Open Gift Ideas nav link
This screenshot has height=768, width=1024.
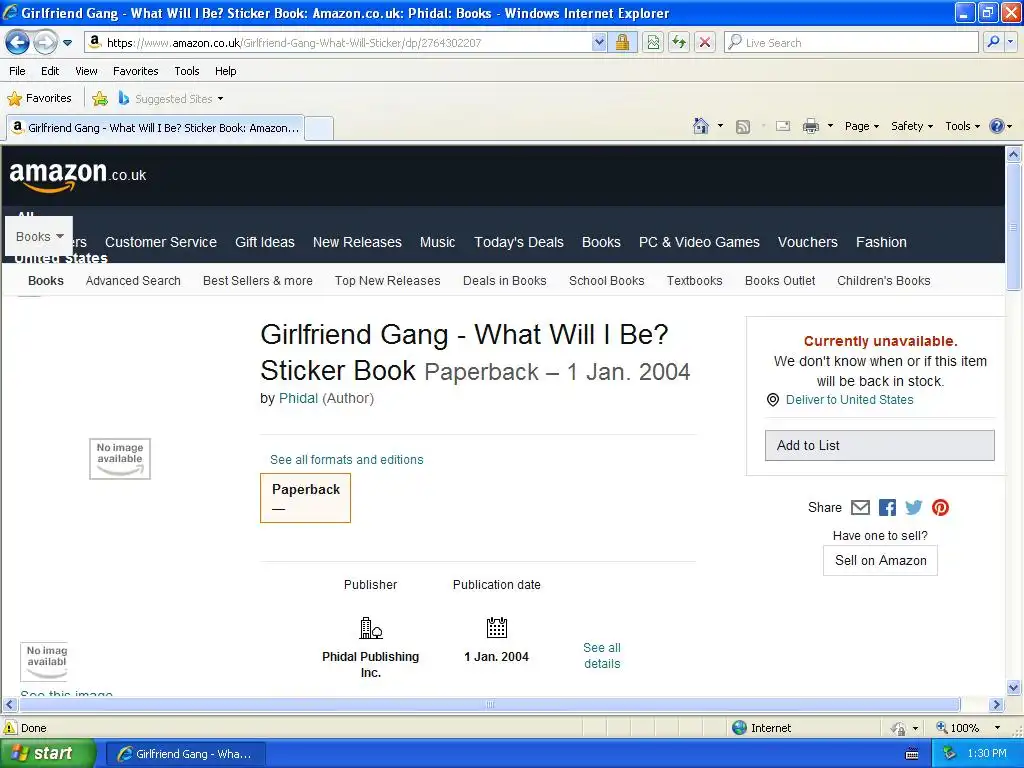[x=264, y=242]
